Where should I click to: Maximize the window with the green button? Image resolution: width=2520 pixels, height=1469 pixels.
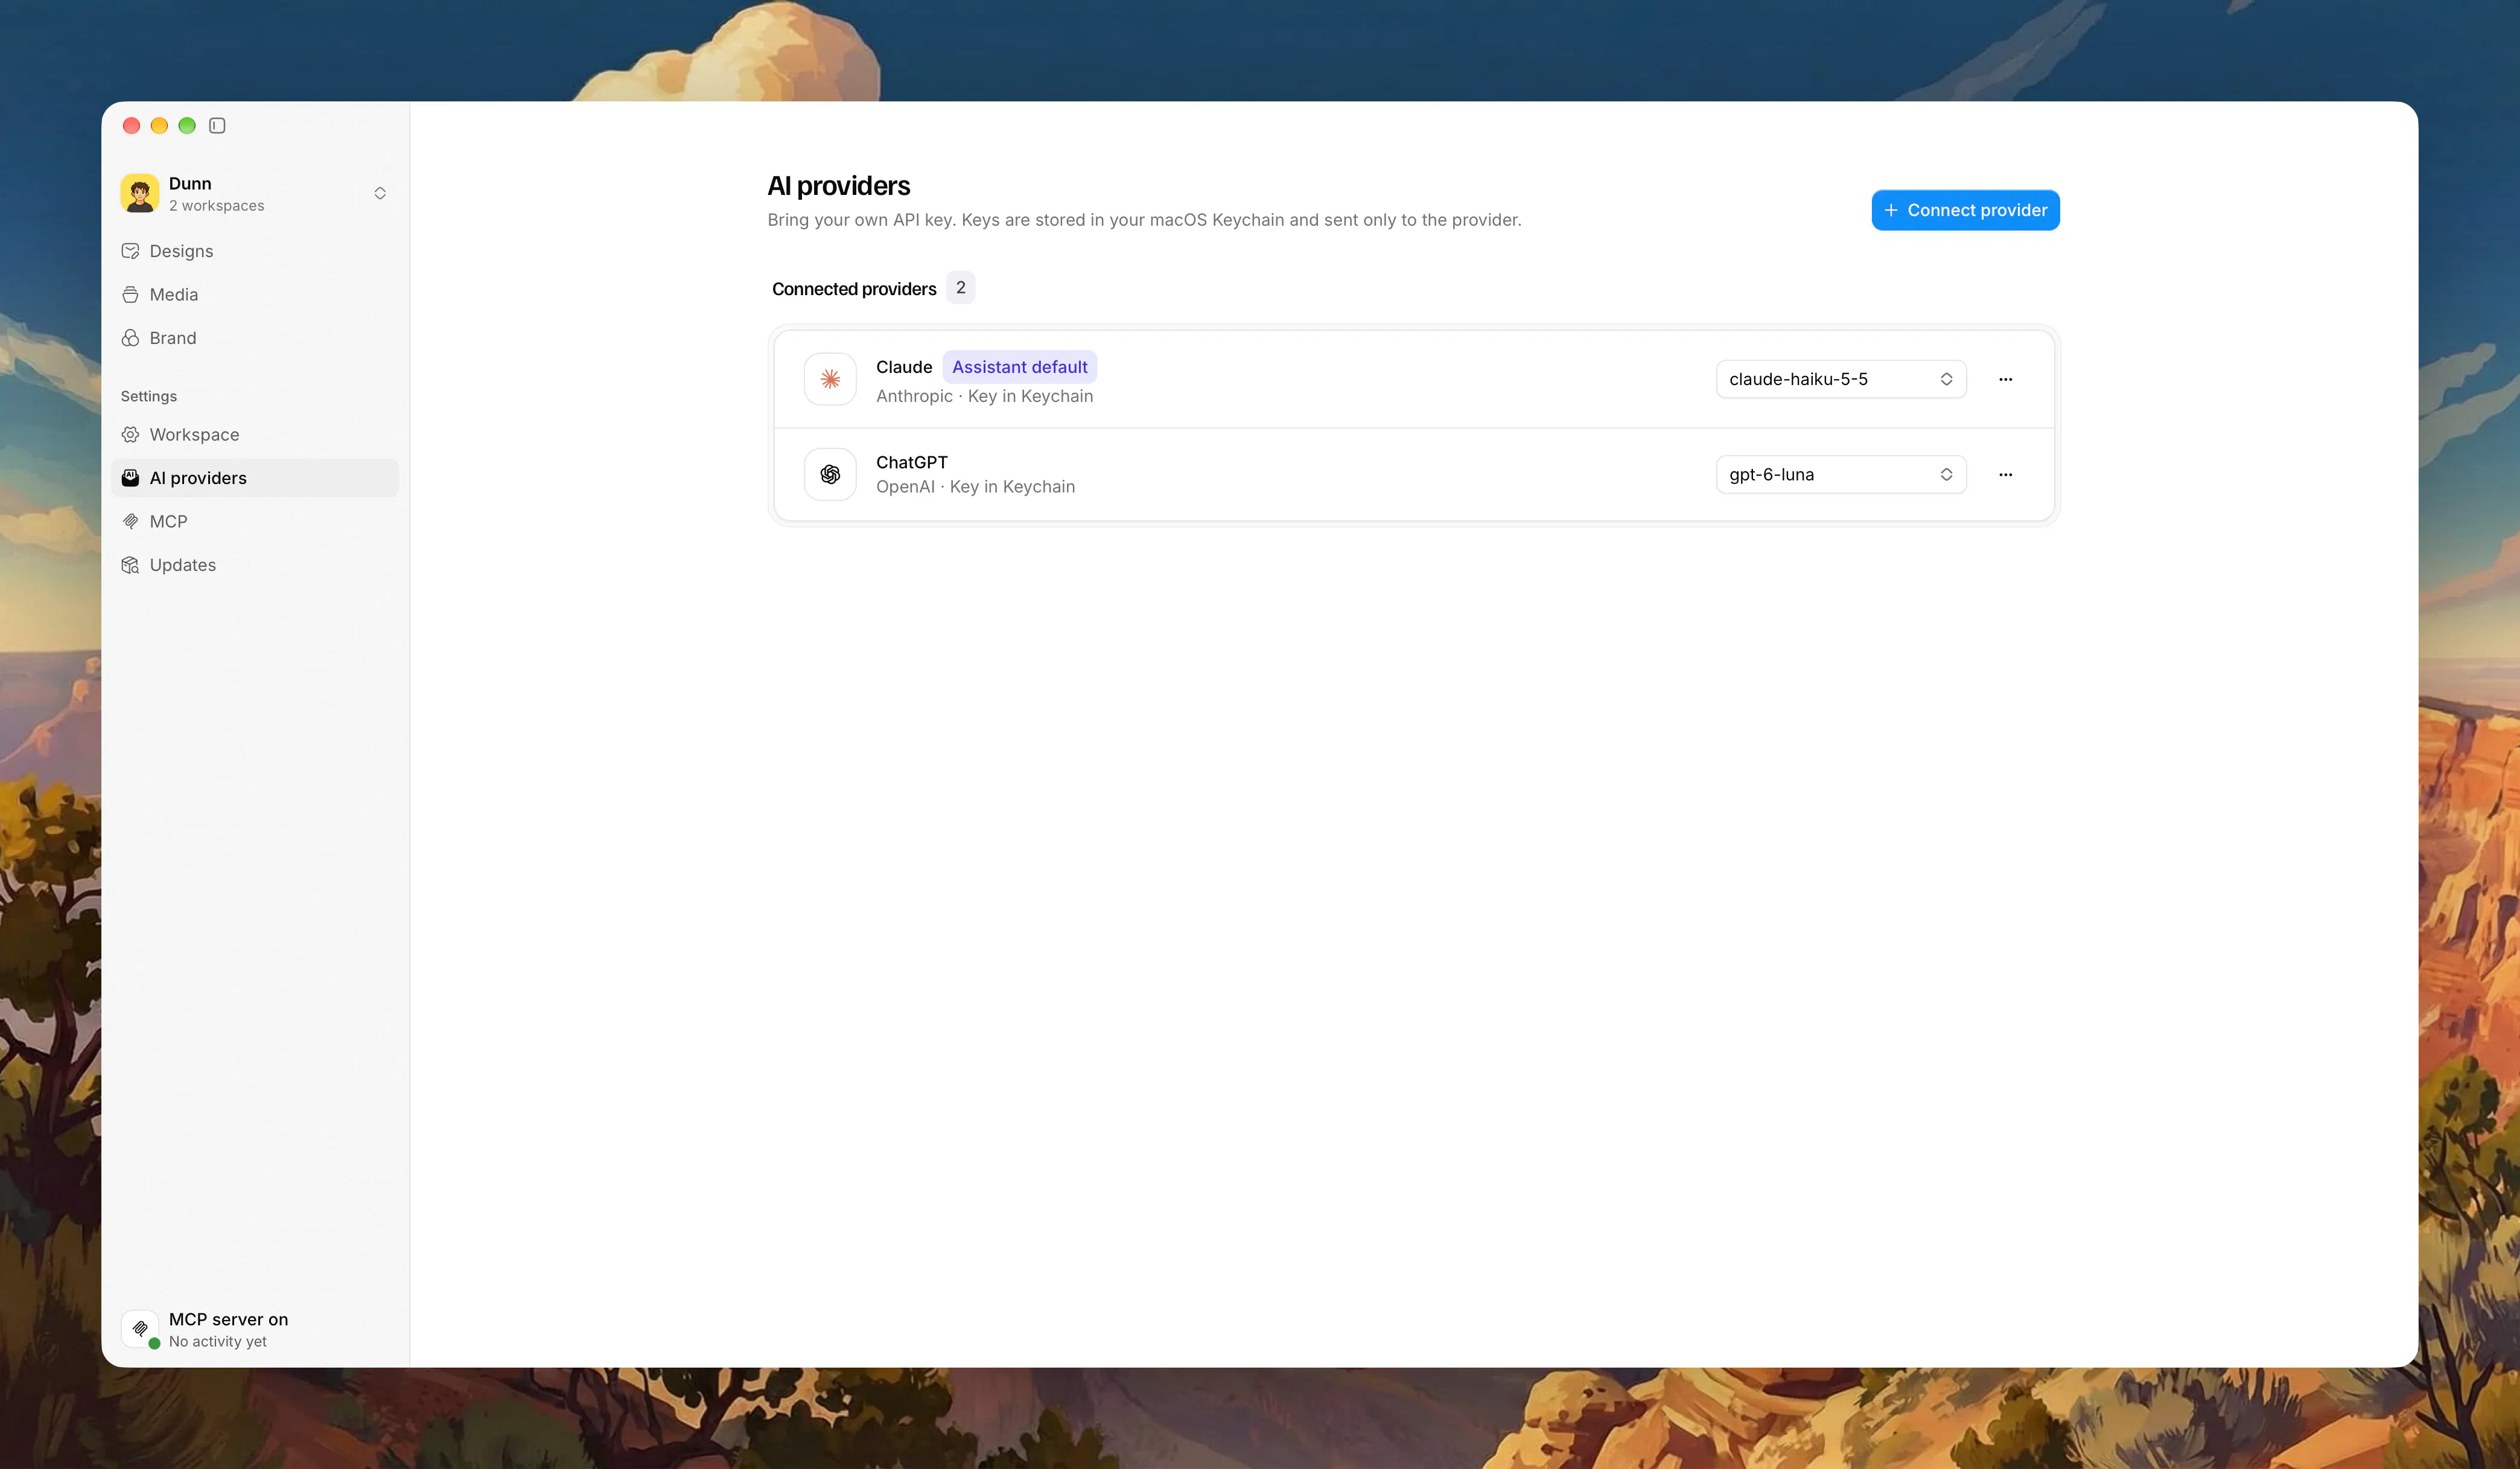click(187, 125)
